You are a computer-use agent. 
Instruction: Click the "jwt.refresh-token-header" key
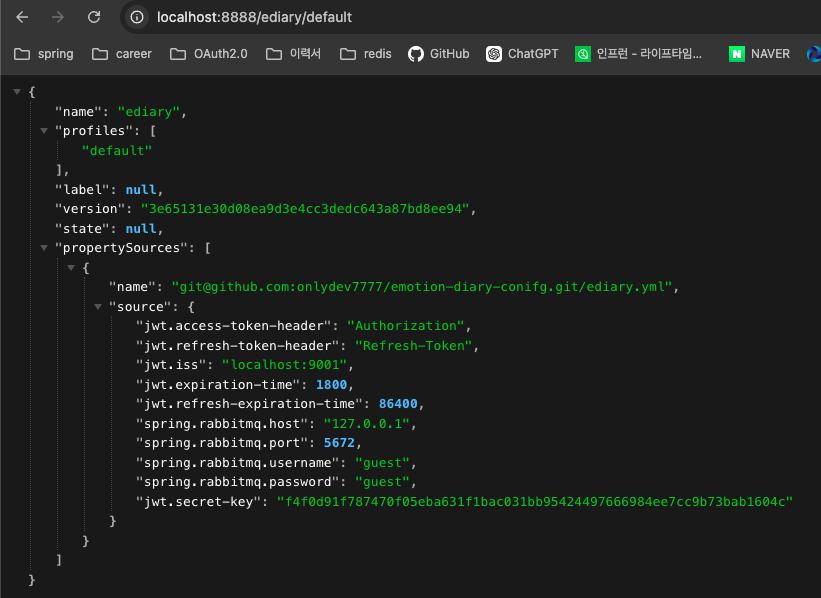pyautogui.click(x=238, y=346)
